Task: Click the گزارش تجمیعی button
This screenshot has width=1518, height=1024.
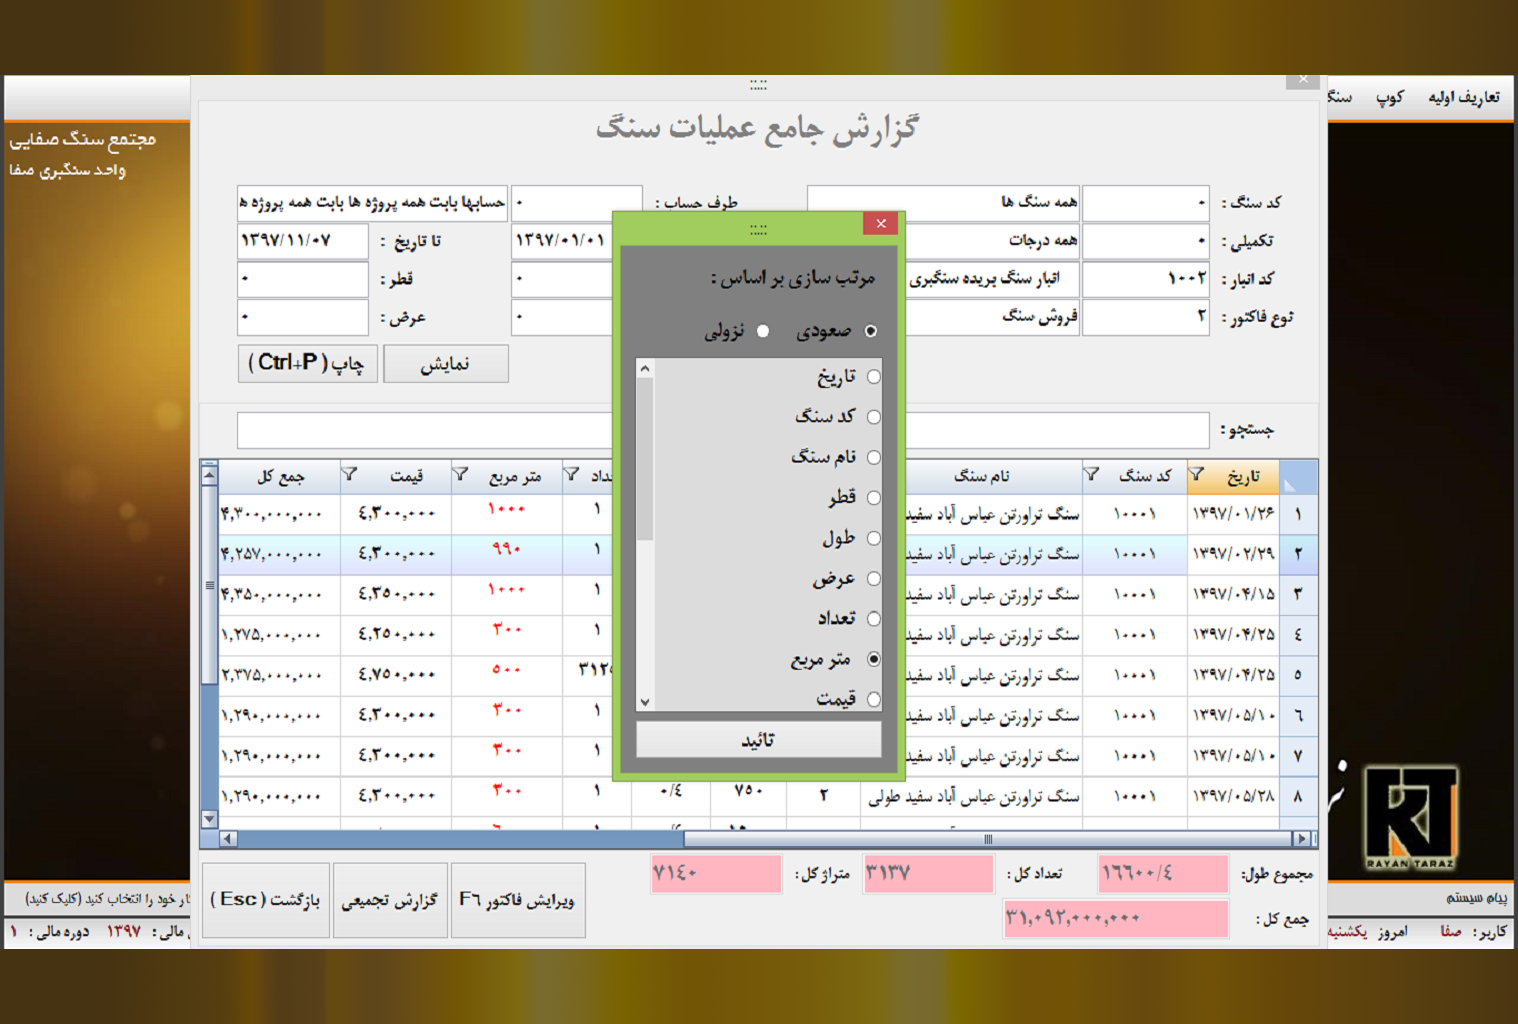Action: click(x=390, y=900)
